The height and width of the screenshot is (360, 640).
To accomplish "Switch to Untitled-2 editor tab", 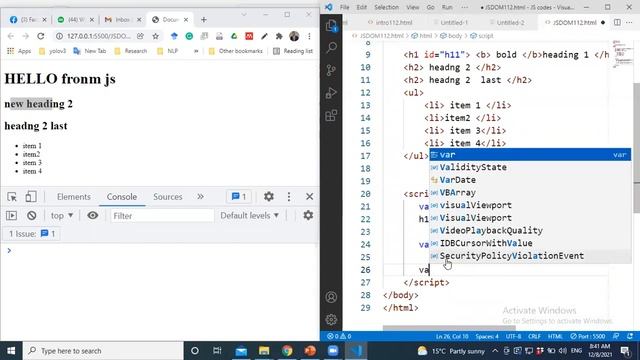I will click(x=510, y=22).
